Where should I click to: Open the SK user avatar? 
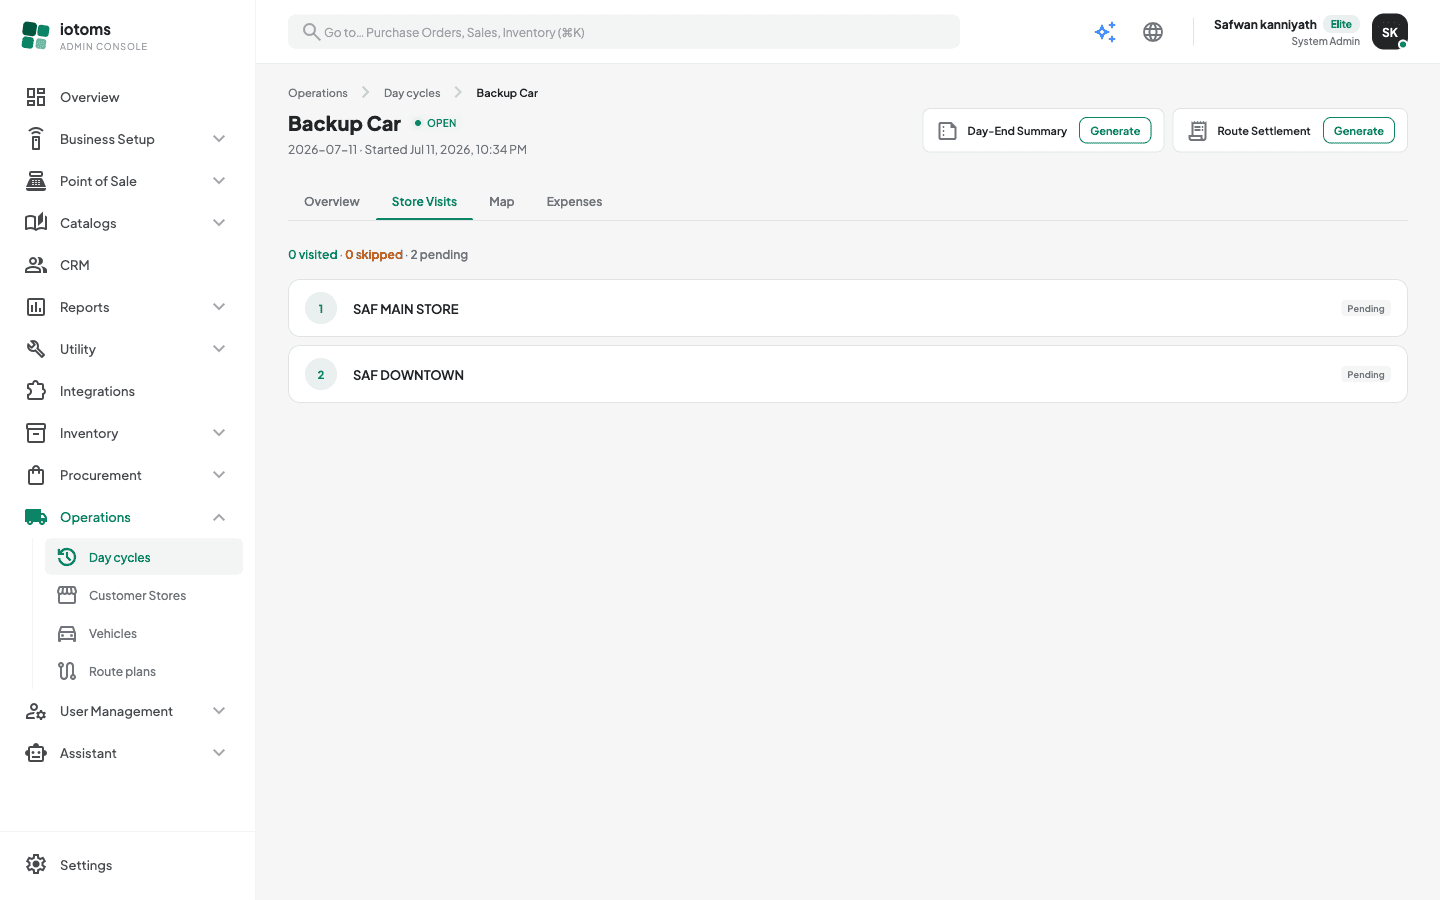[x=1389, y=32]
